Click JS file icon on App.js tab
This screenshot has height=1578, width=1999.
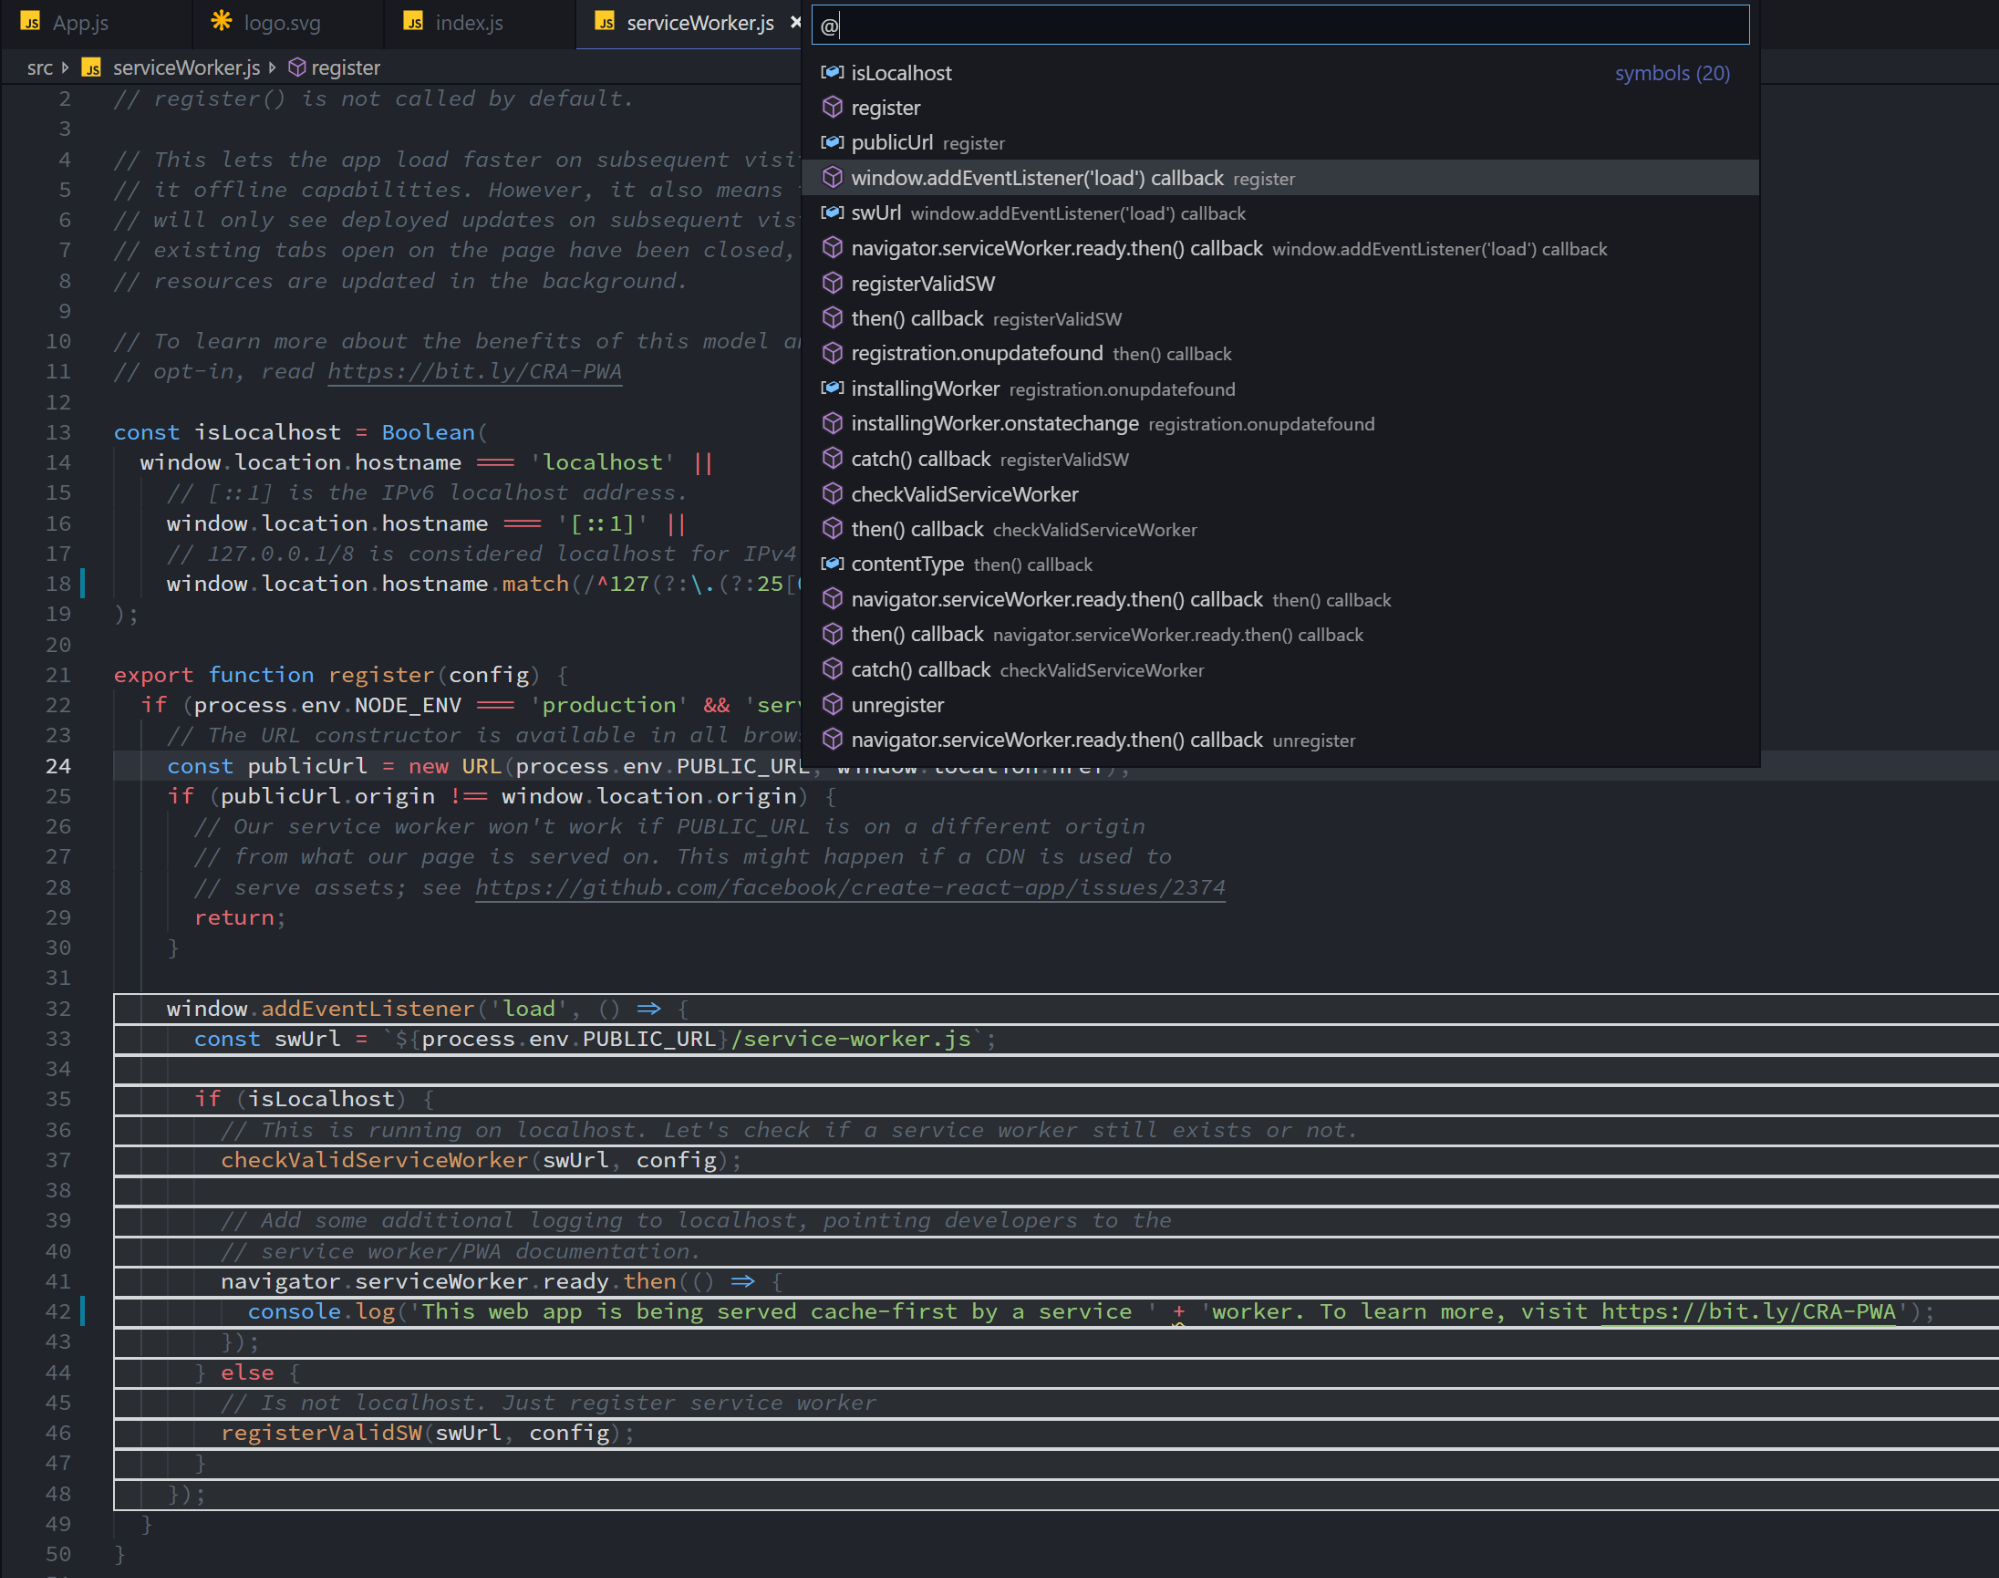click(31, 21)
